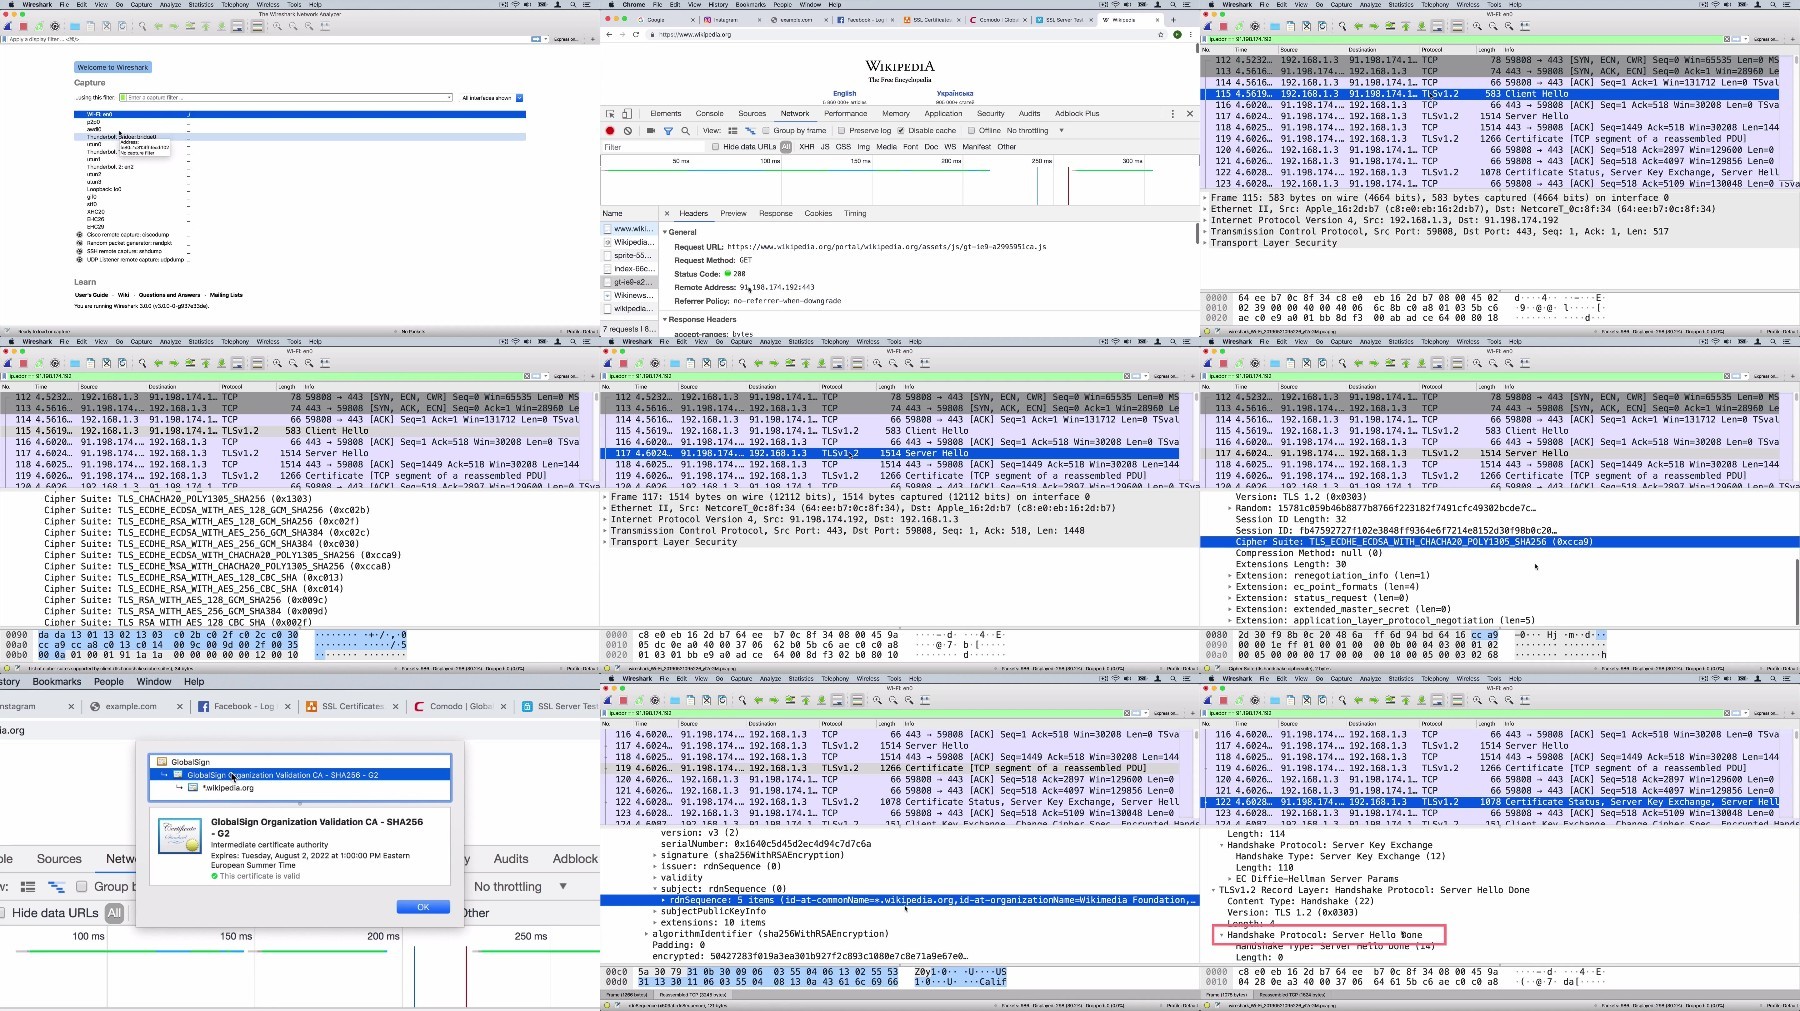Close capture file icon in Wireshark welcome window

[x=106, y=26]
